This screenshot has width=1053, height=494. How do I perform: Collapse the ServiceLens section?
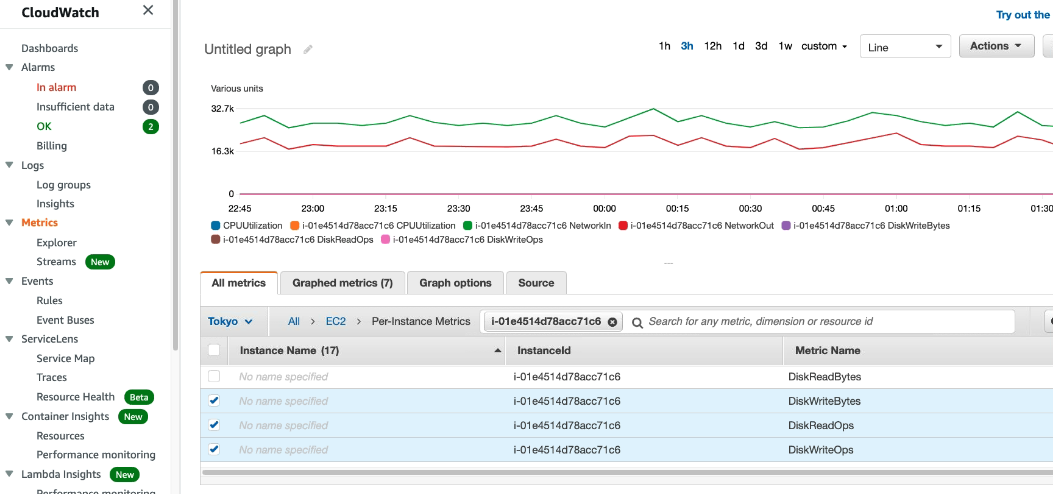click(9, 339)
